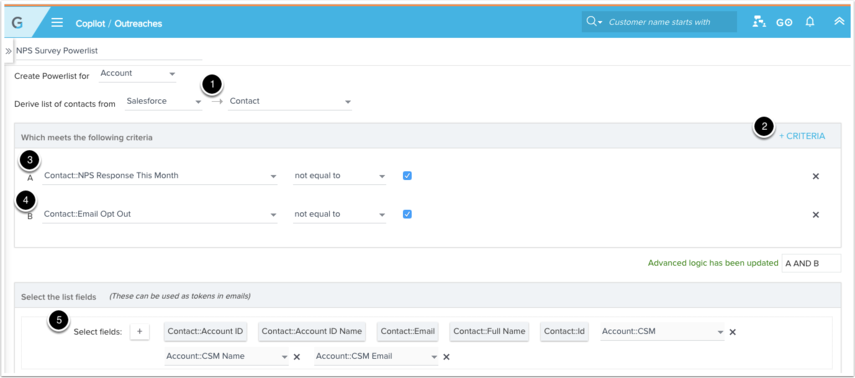The width and height of the screenshot is (855, 378).
Task: Click 'Select the list fields' header
Action: 58,297
